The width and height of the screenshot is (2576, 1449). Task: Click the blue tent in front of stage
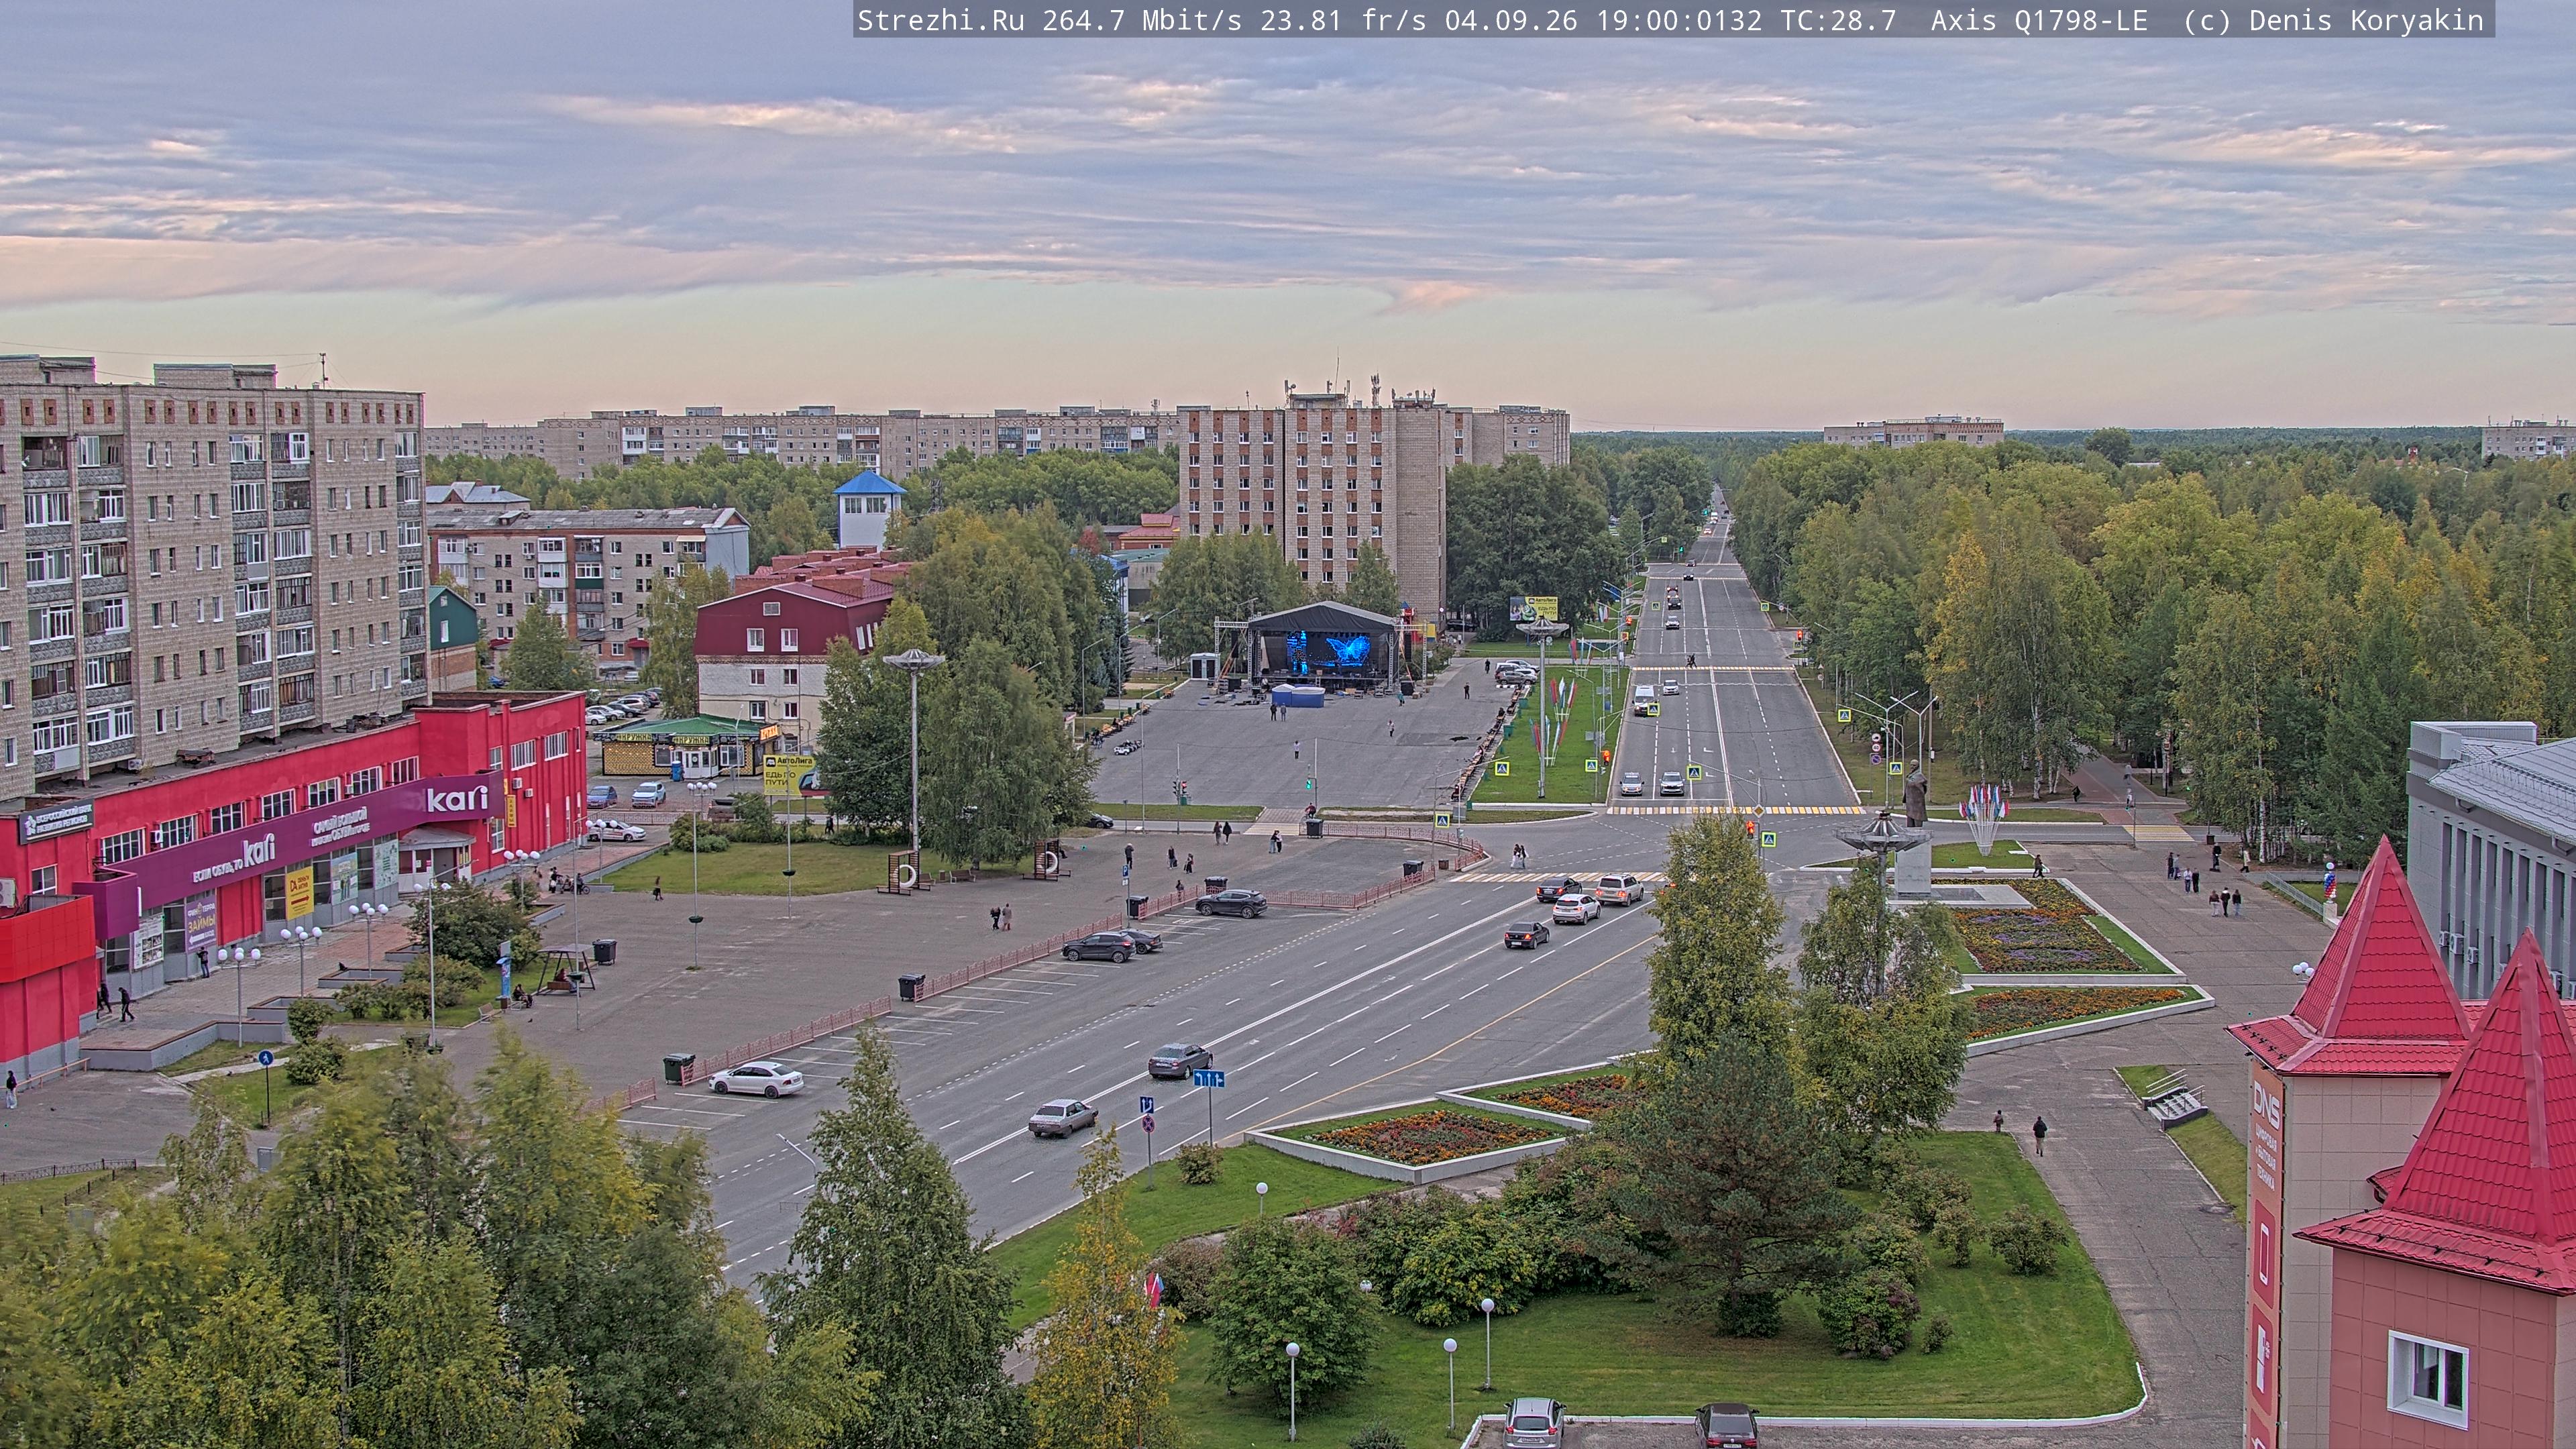(1297, 695)
